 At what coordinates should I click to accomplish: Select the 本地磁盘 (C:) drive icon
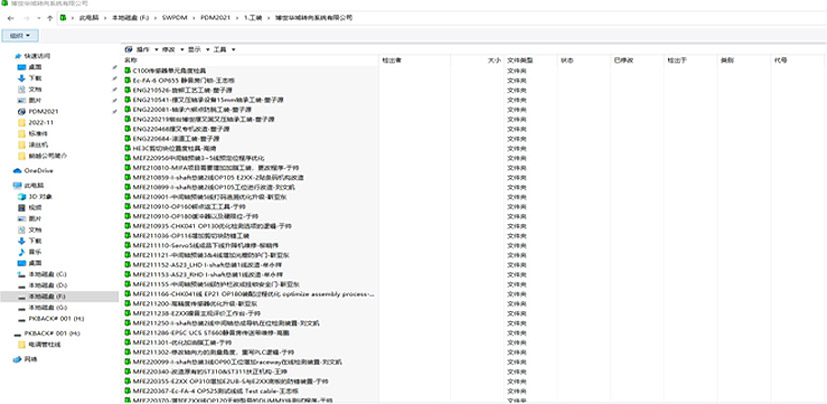[x=21, y=274]
